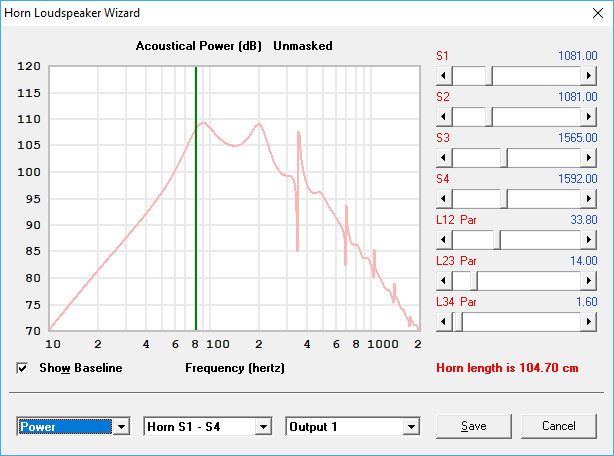Click the S1 slider left arrow

(x=444, y=76)
